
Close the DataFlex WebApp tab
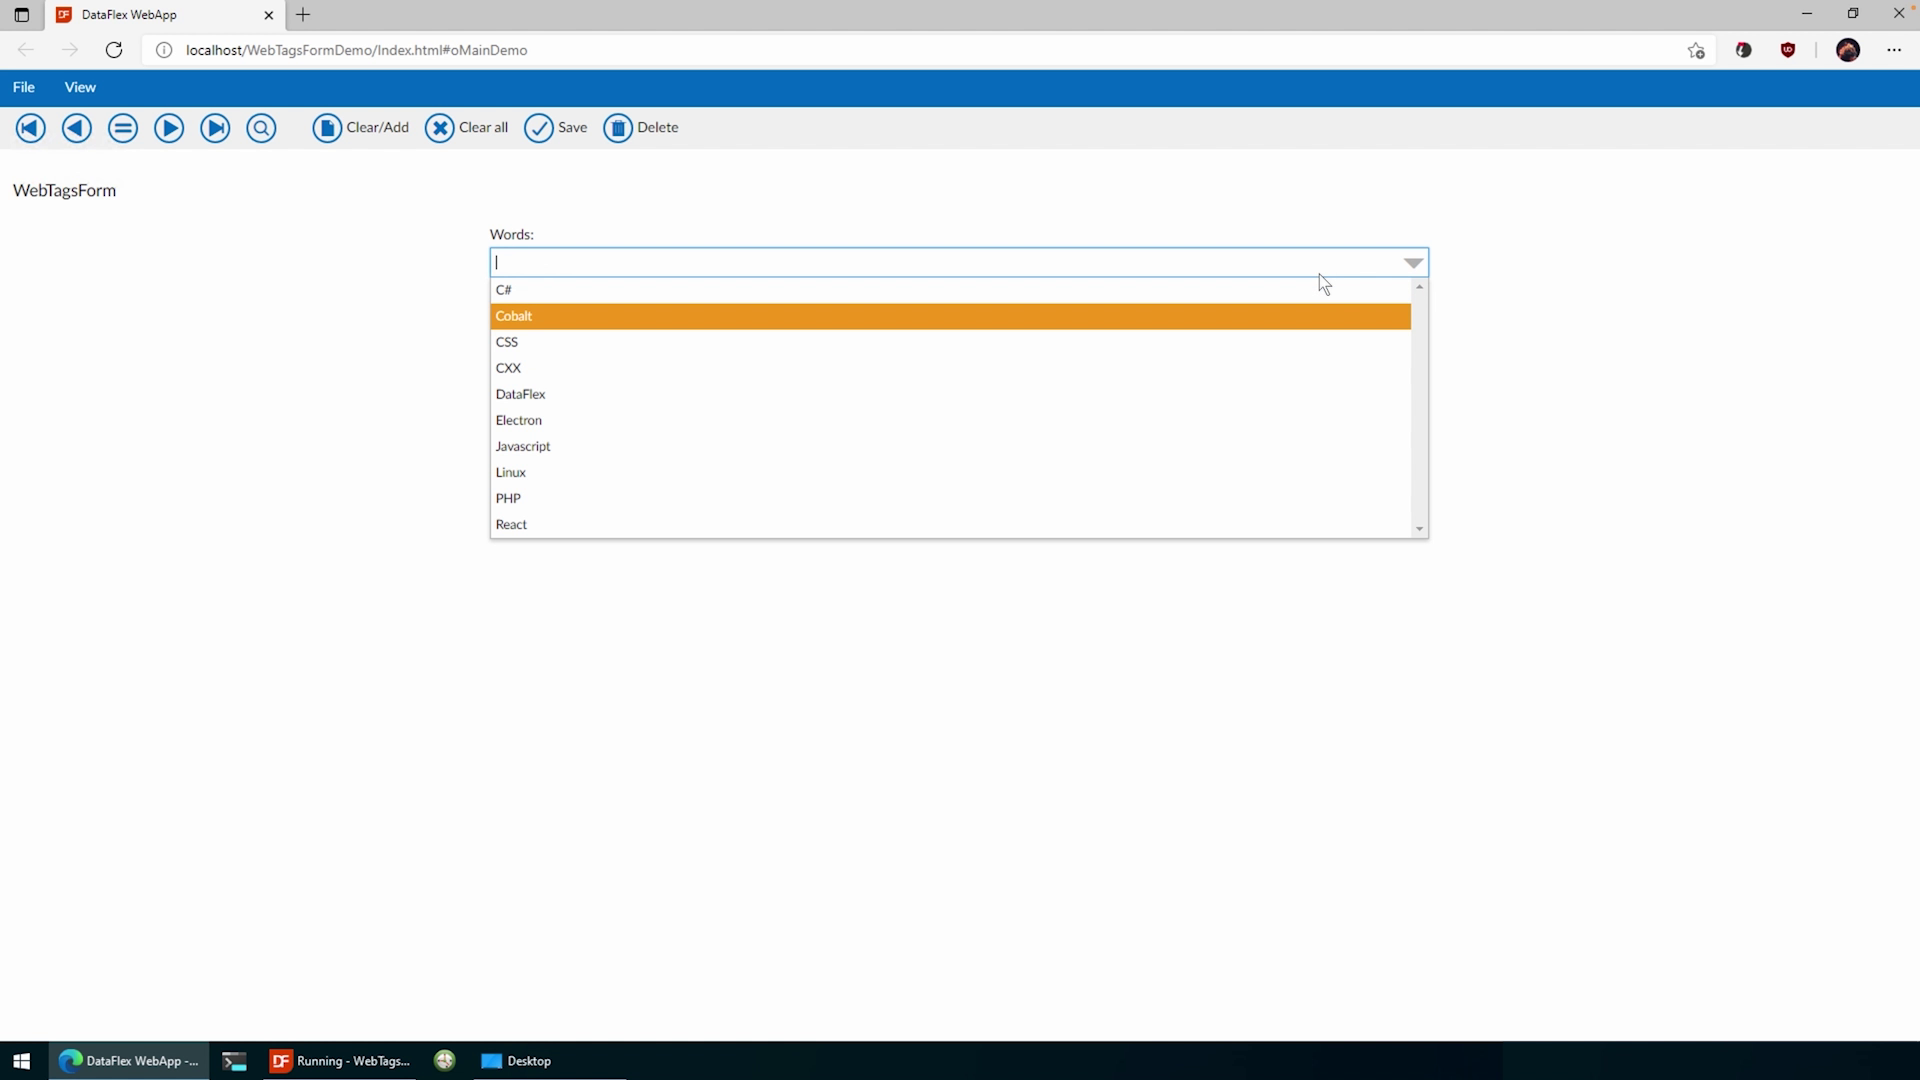pyautogui.click(x=268, y=15)
